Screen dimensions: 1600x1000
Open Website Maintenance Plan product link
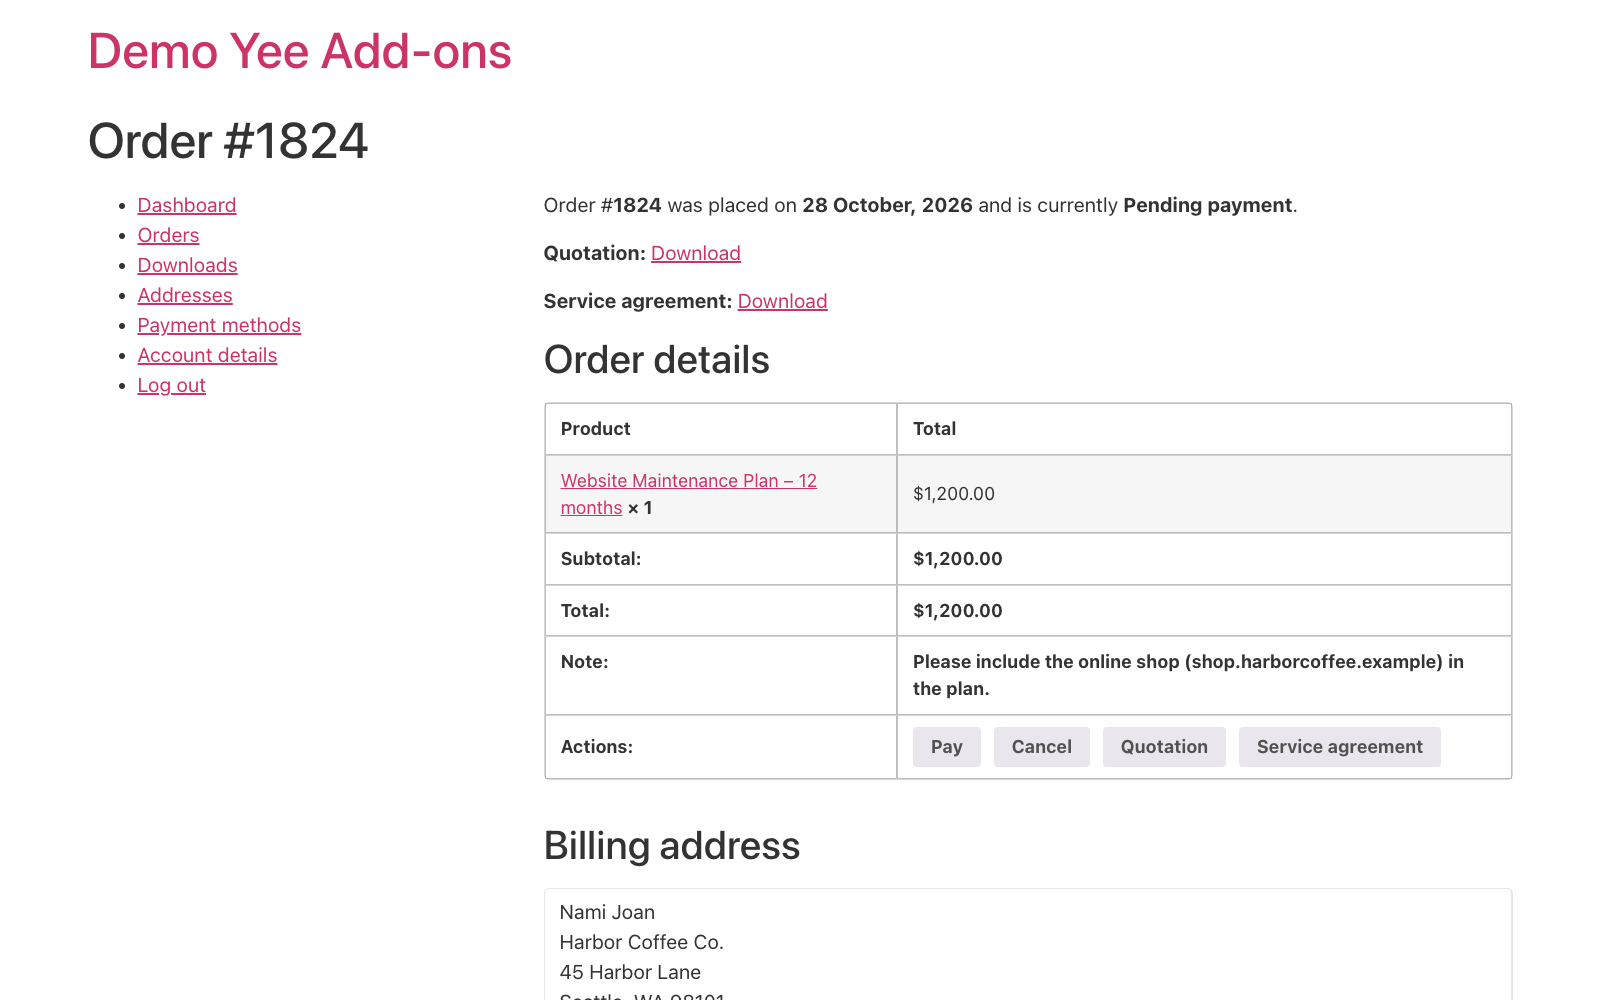pos(689,494)
